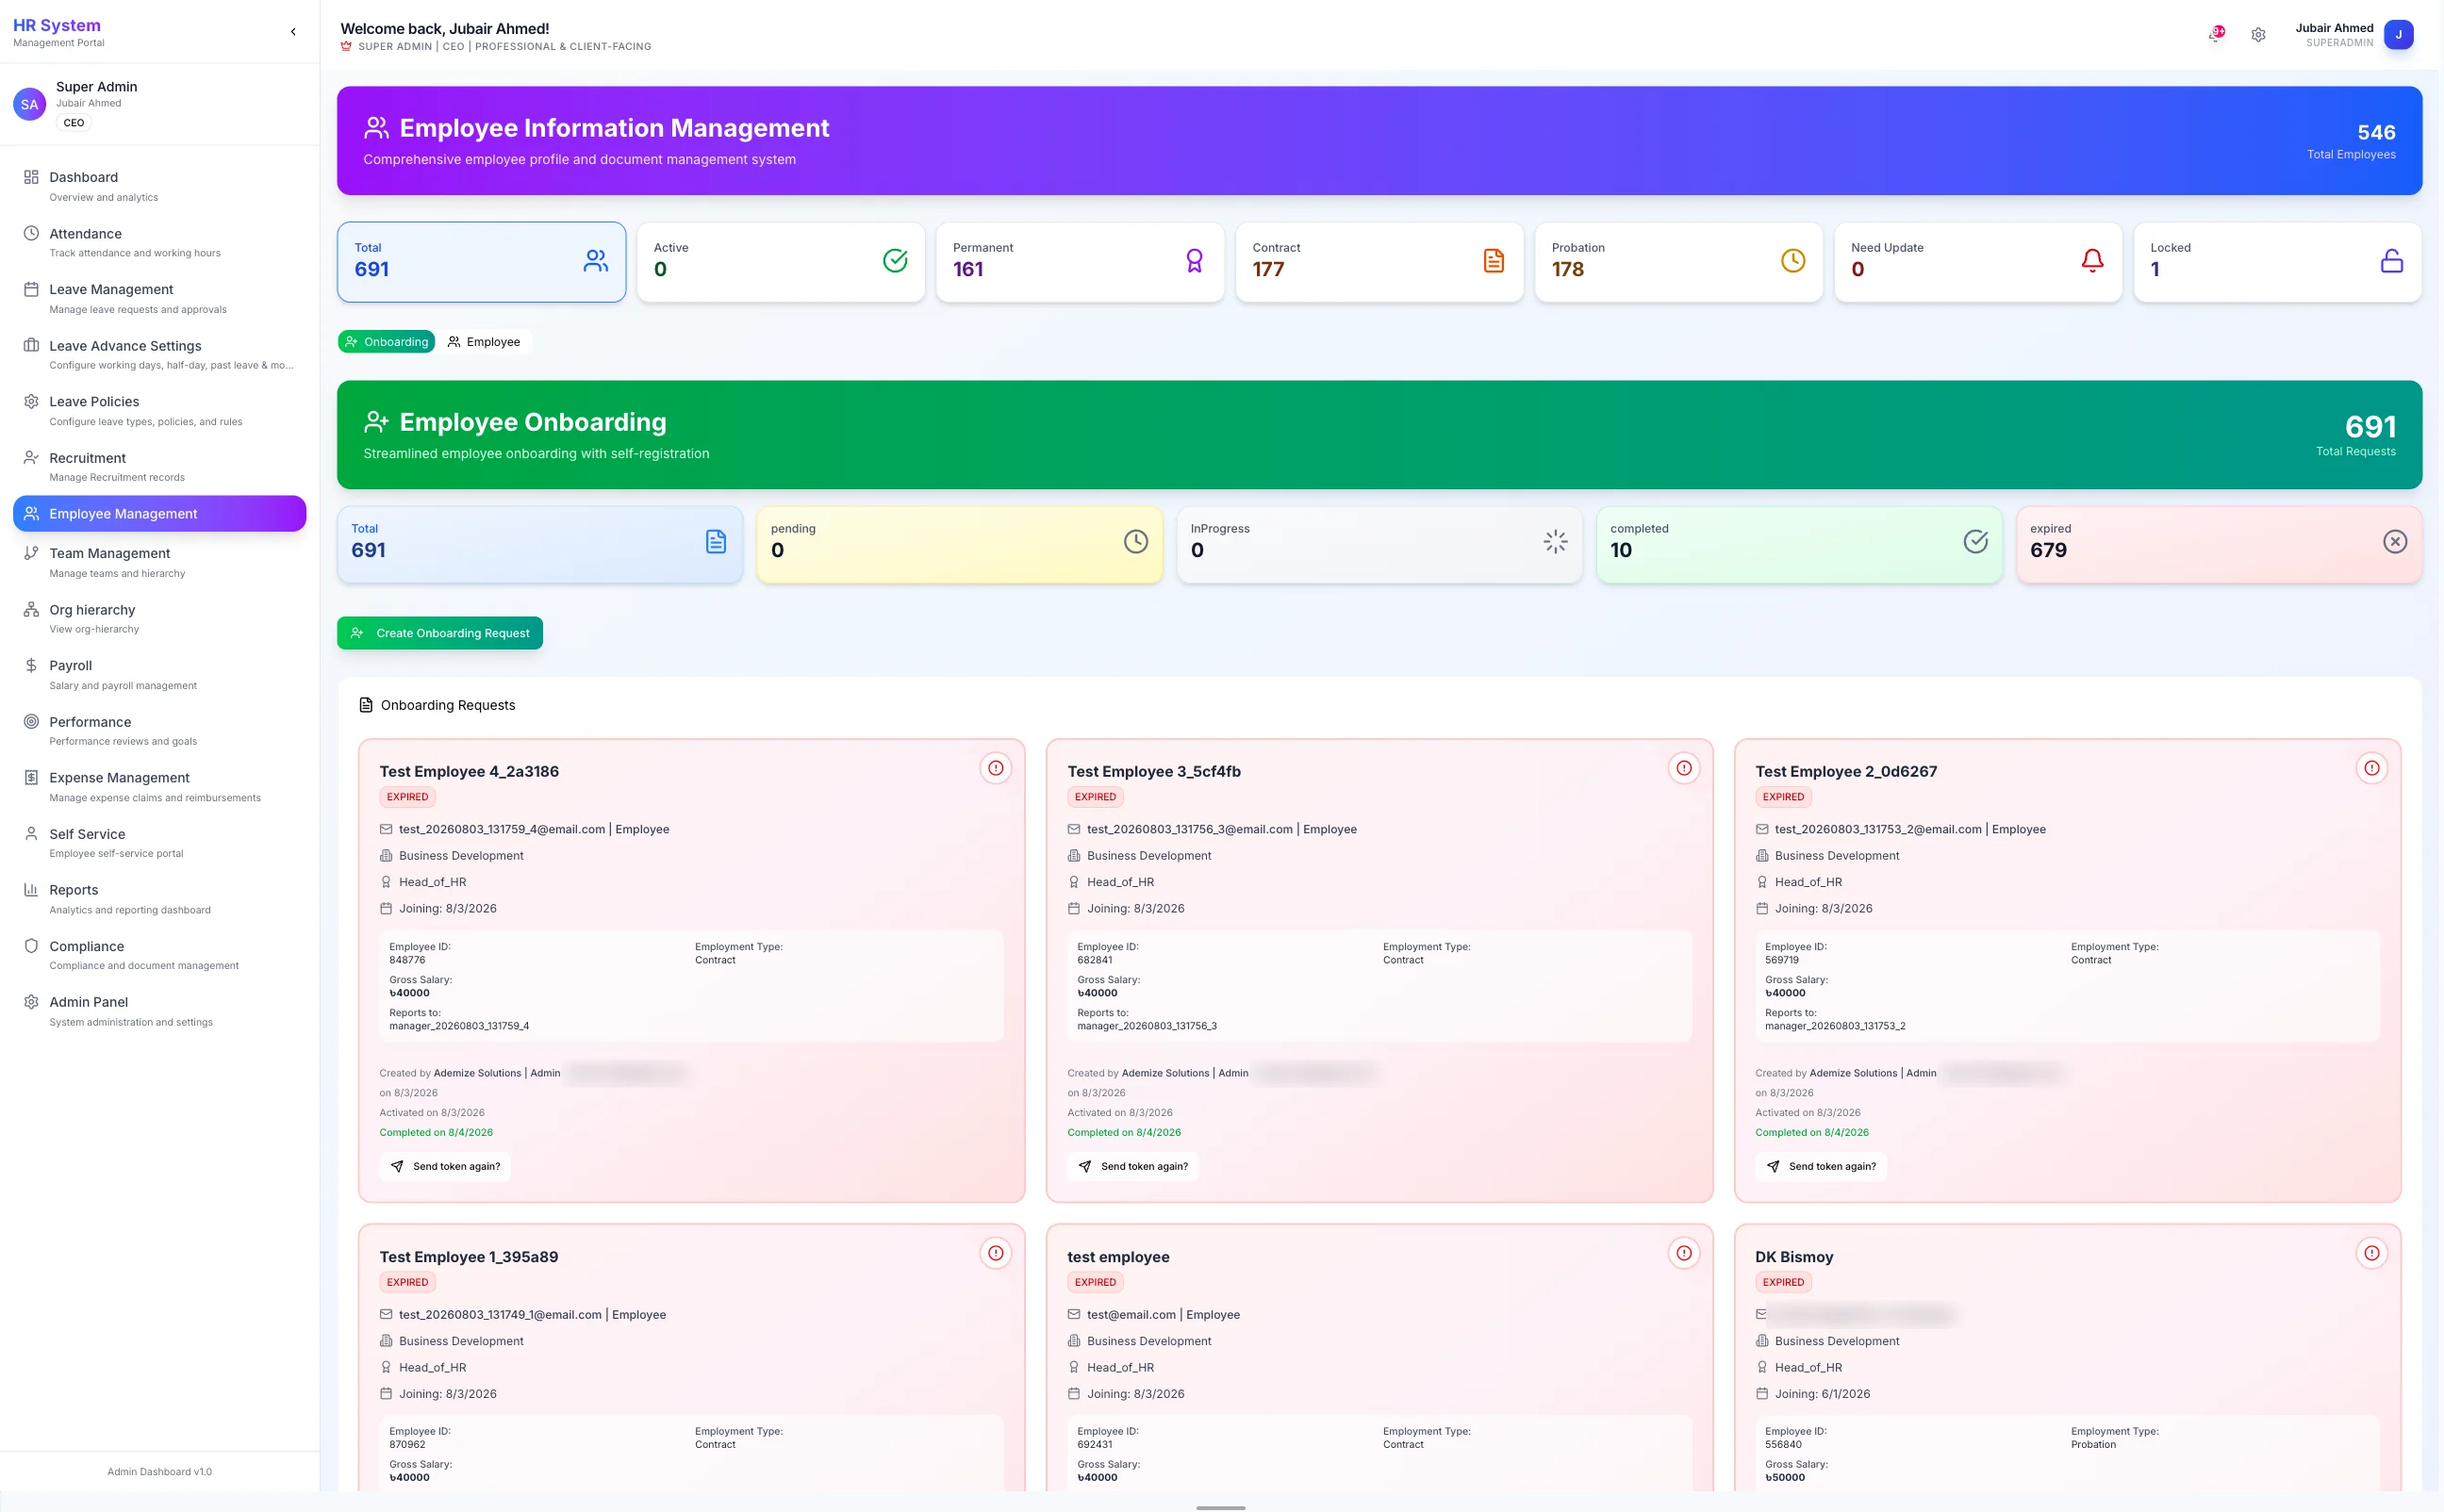Click the Need Update bell icon
The height and width of the screenshot is (1512, 2444).
tap(2092, 261)
